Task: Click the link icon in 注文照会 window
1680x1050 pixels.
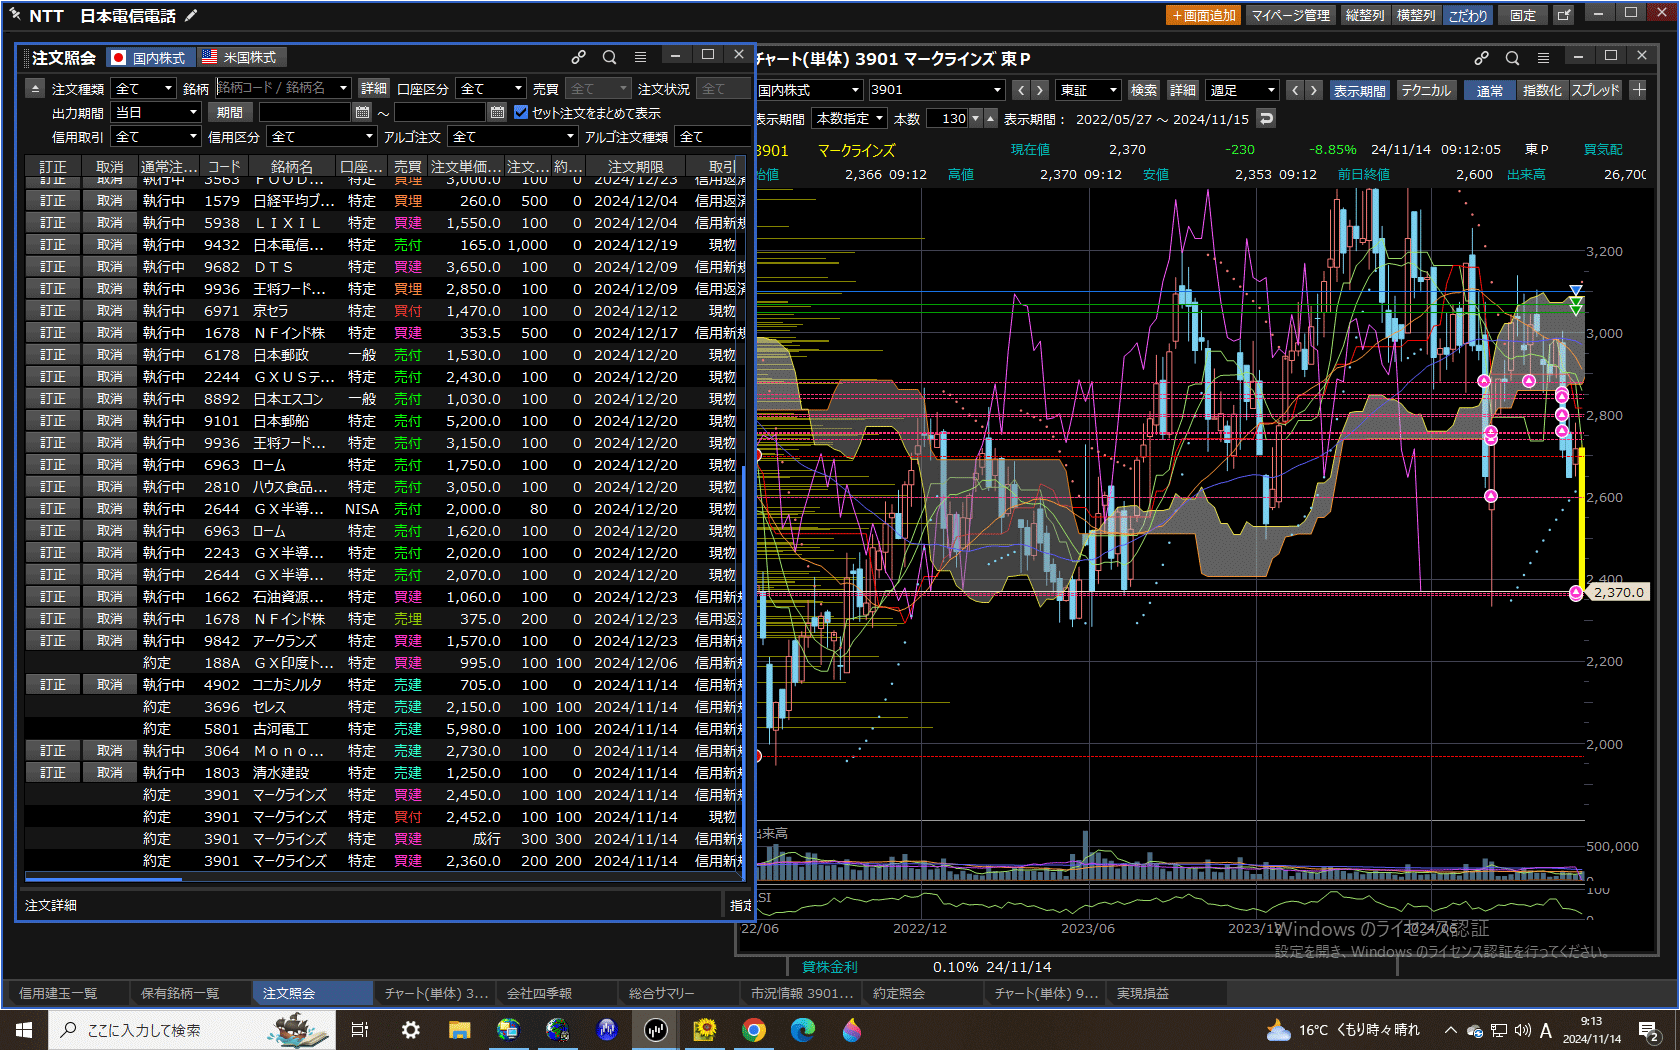Action: click(578, 57)
